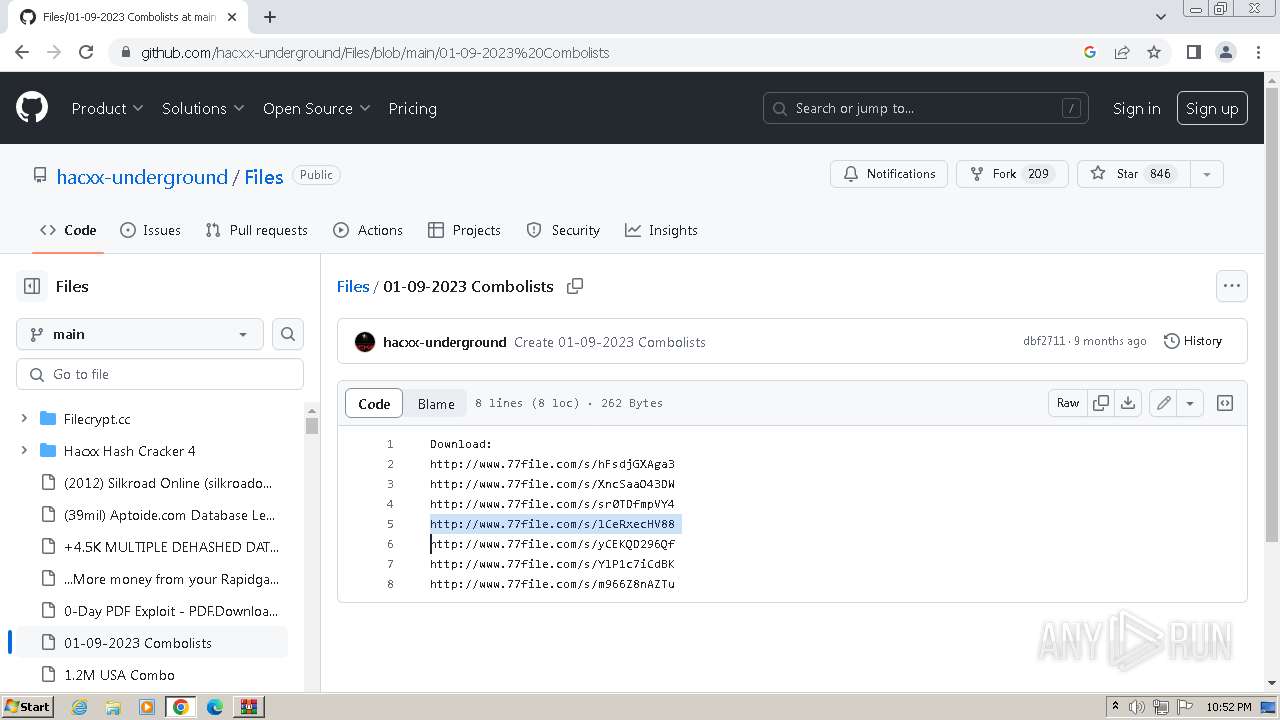Switch to Code view toggle
The width and height of the screenshot is (1280, 720).
click(374, 403)
